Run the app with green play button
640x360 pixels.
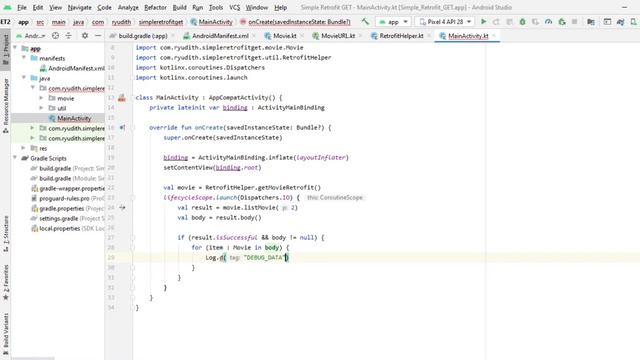pos(483,22)
